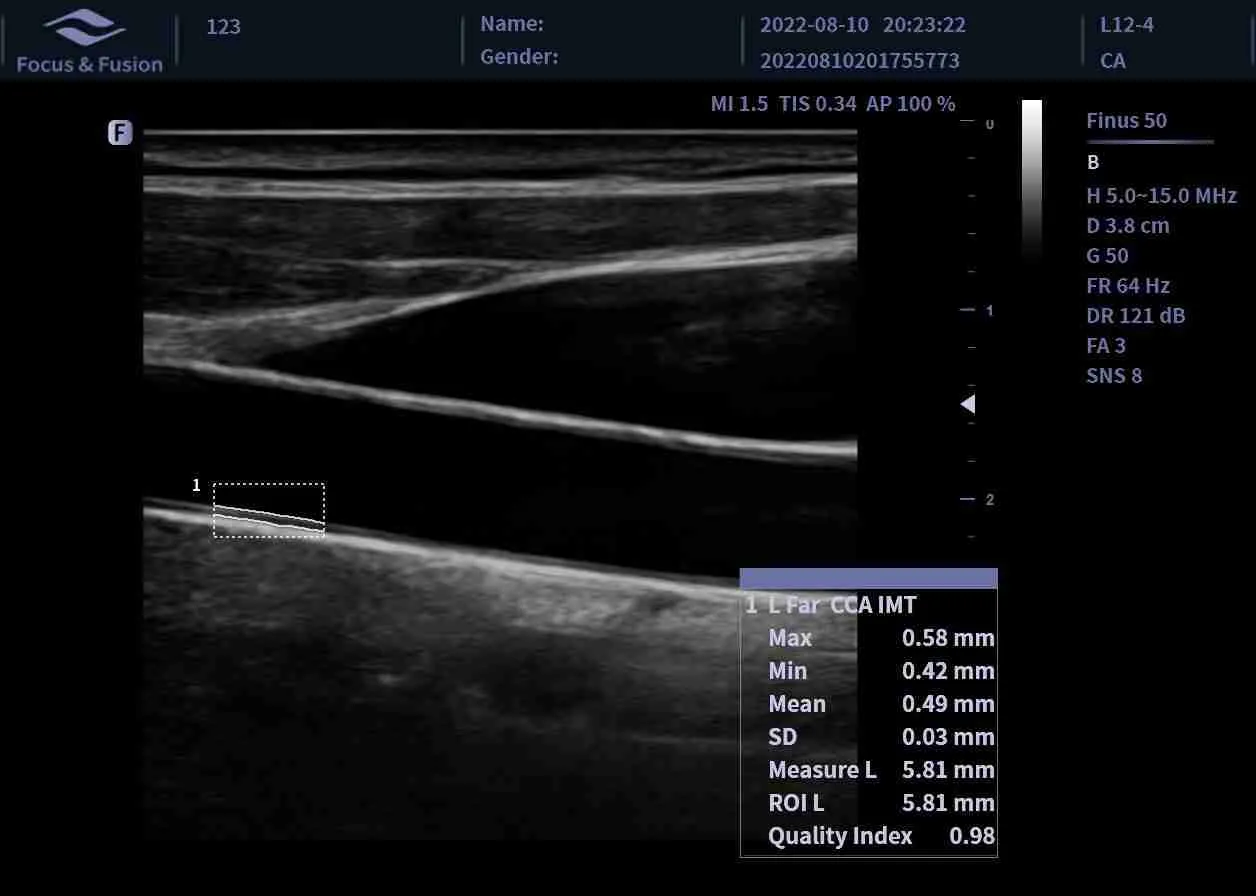Select the B mode label
The height and width of the screenshot is (896, 1256).
click(1093, 162)
